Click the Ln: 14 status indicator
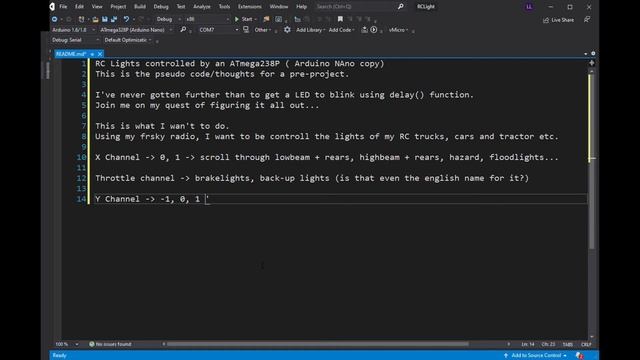The height and width of the screenshot is (360, 640). [527, 344]
